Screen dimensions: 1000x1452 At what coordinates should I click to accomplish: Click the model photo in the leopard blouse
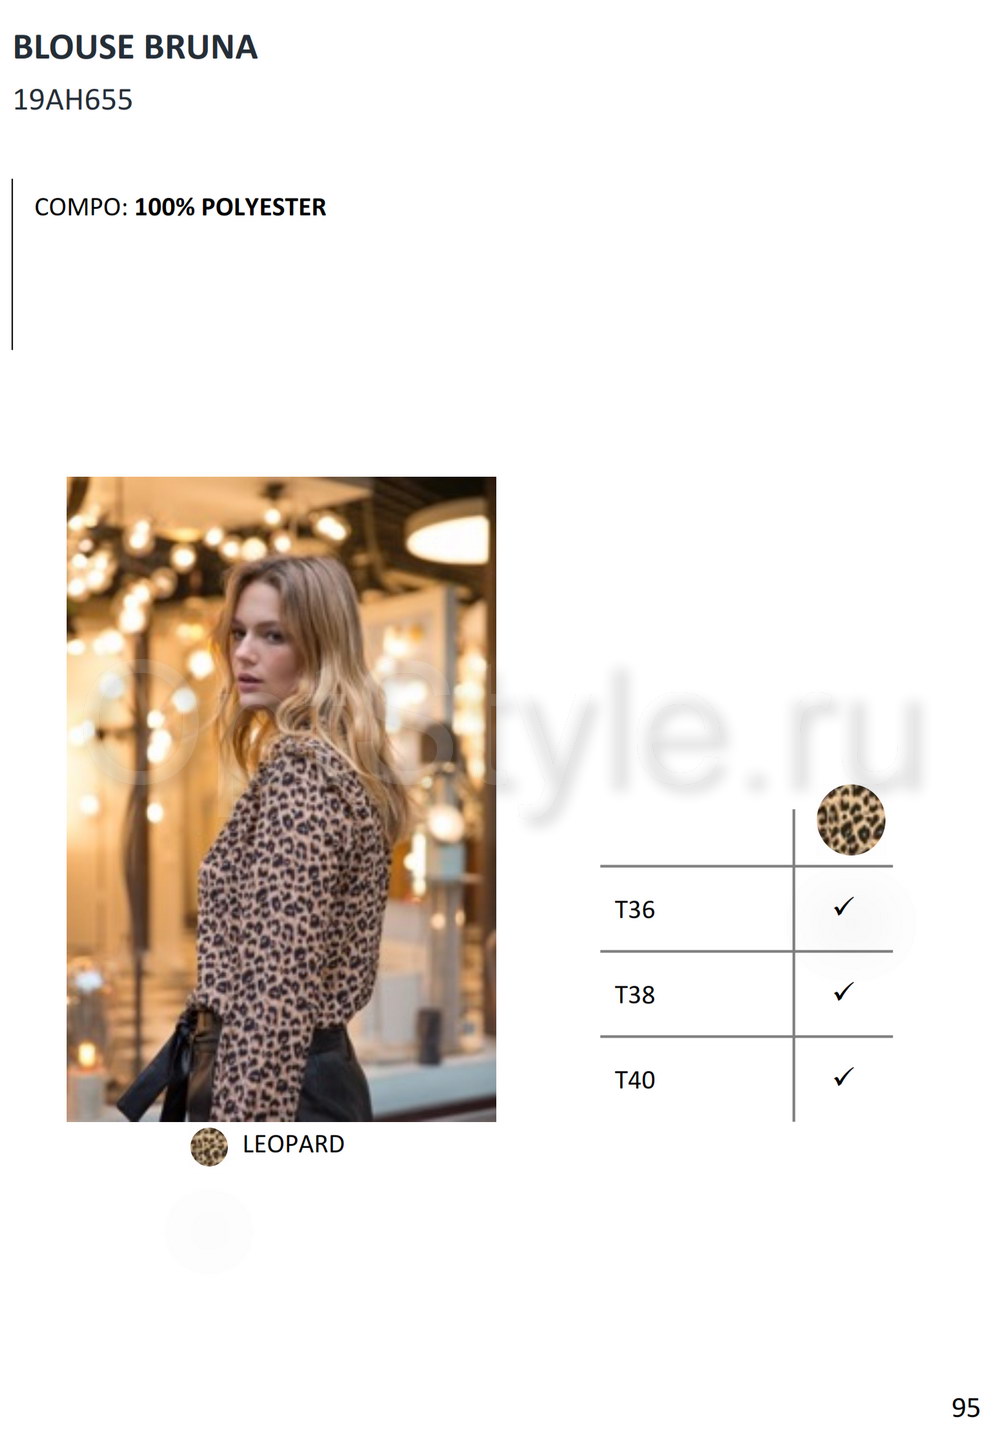(281, 799)
